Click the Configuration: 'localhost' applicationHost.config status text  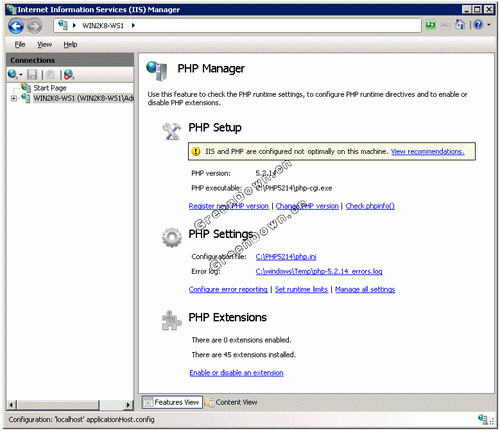(x=81, y=419)
